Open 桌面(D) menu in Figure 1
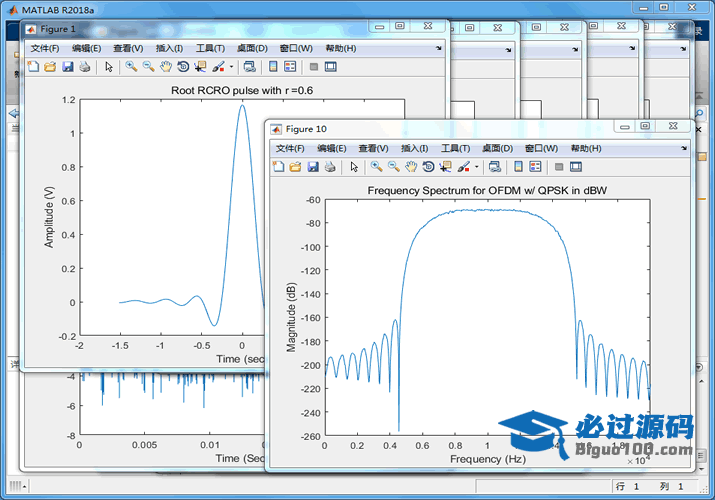This screenshot has height=500, width=715. pyautogui.click(x=252, y=48)
